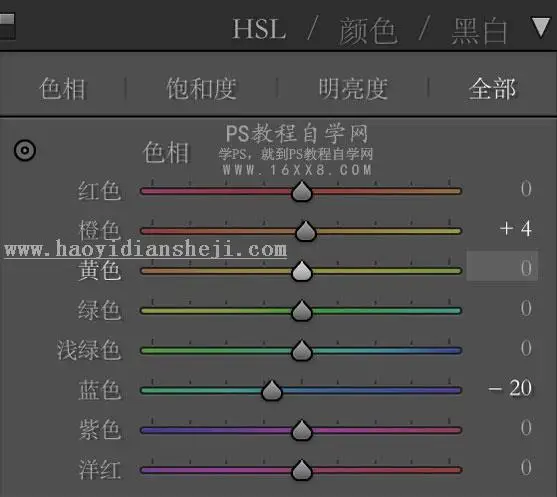
Task: Click the 橙色 hue slider handle
Action: click(305, 231)
